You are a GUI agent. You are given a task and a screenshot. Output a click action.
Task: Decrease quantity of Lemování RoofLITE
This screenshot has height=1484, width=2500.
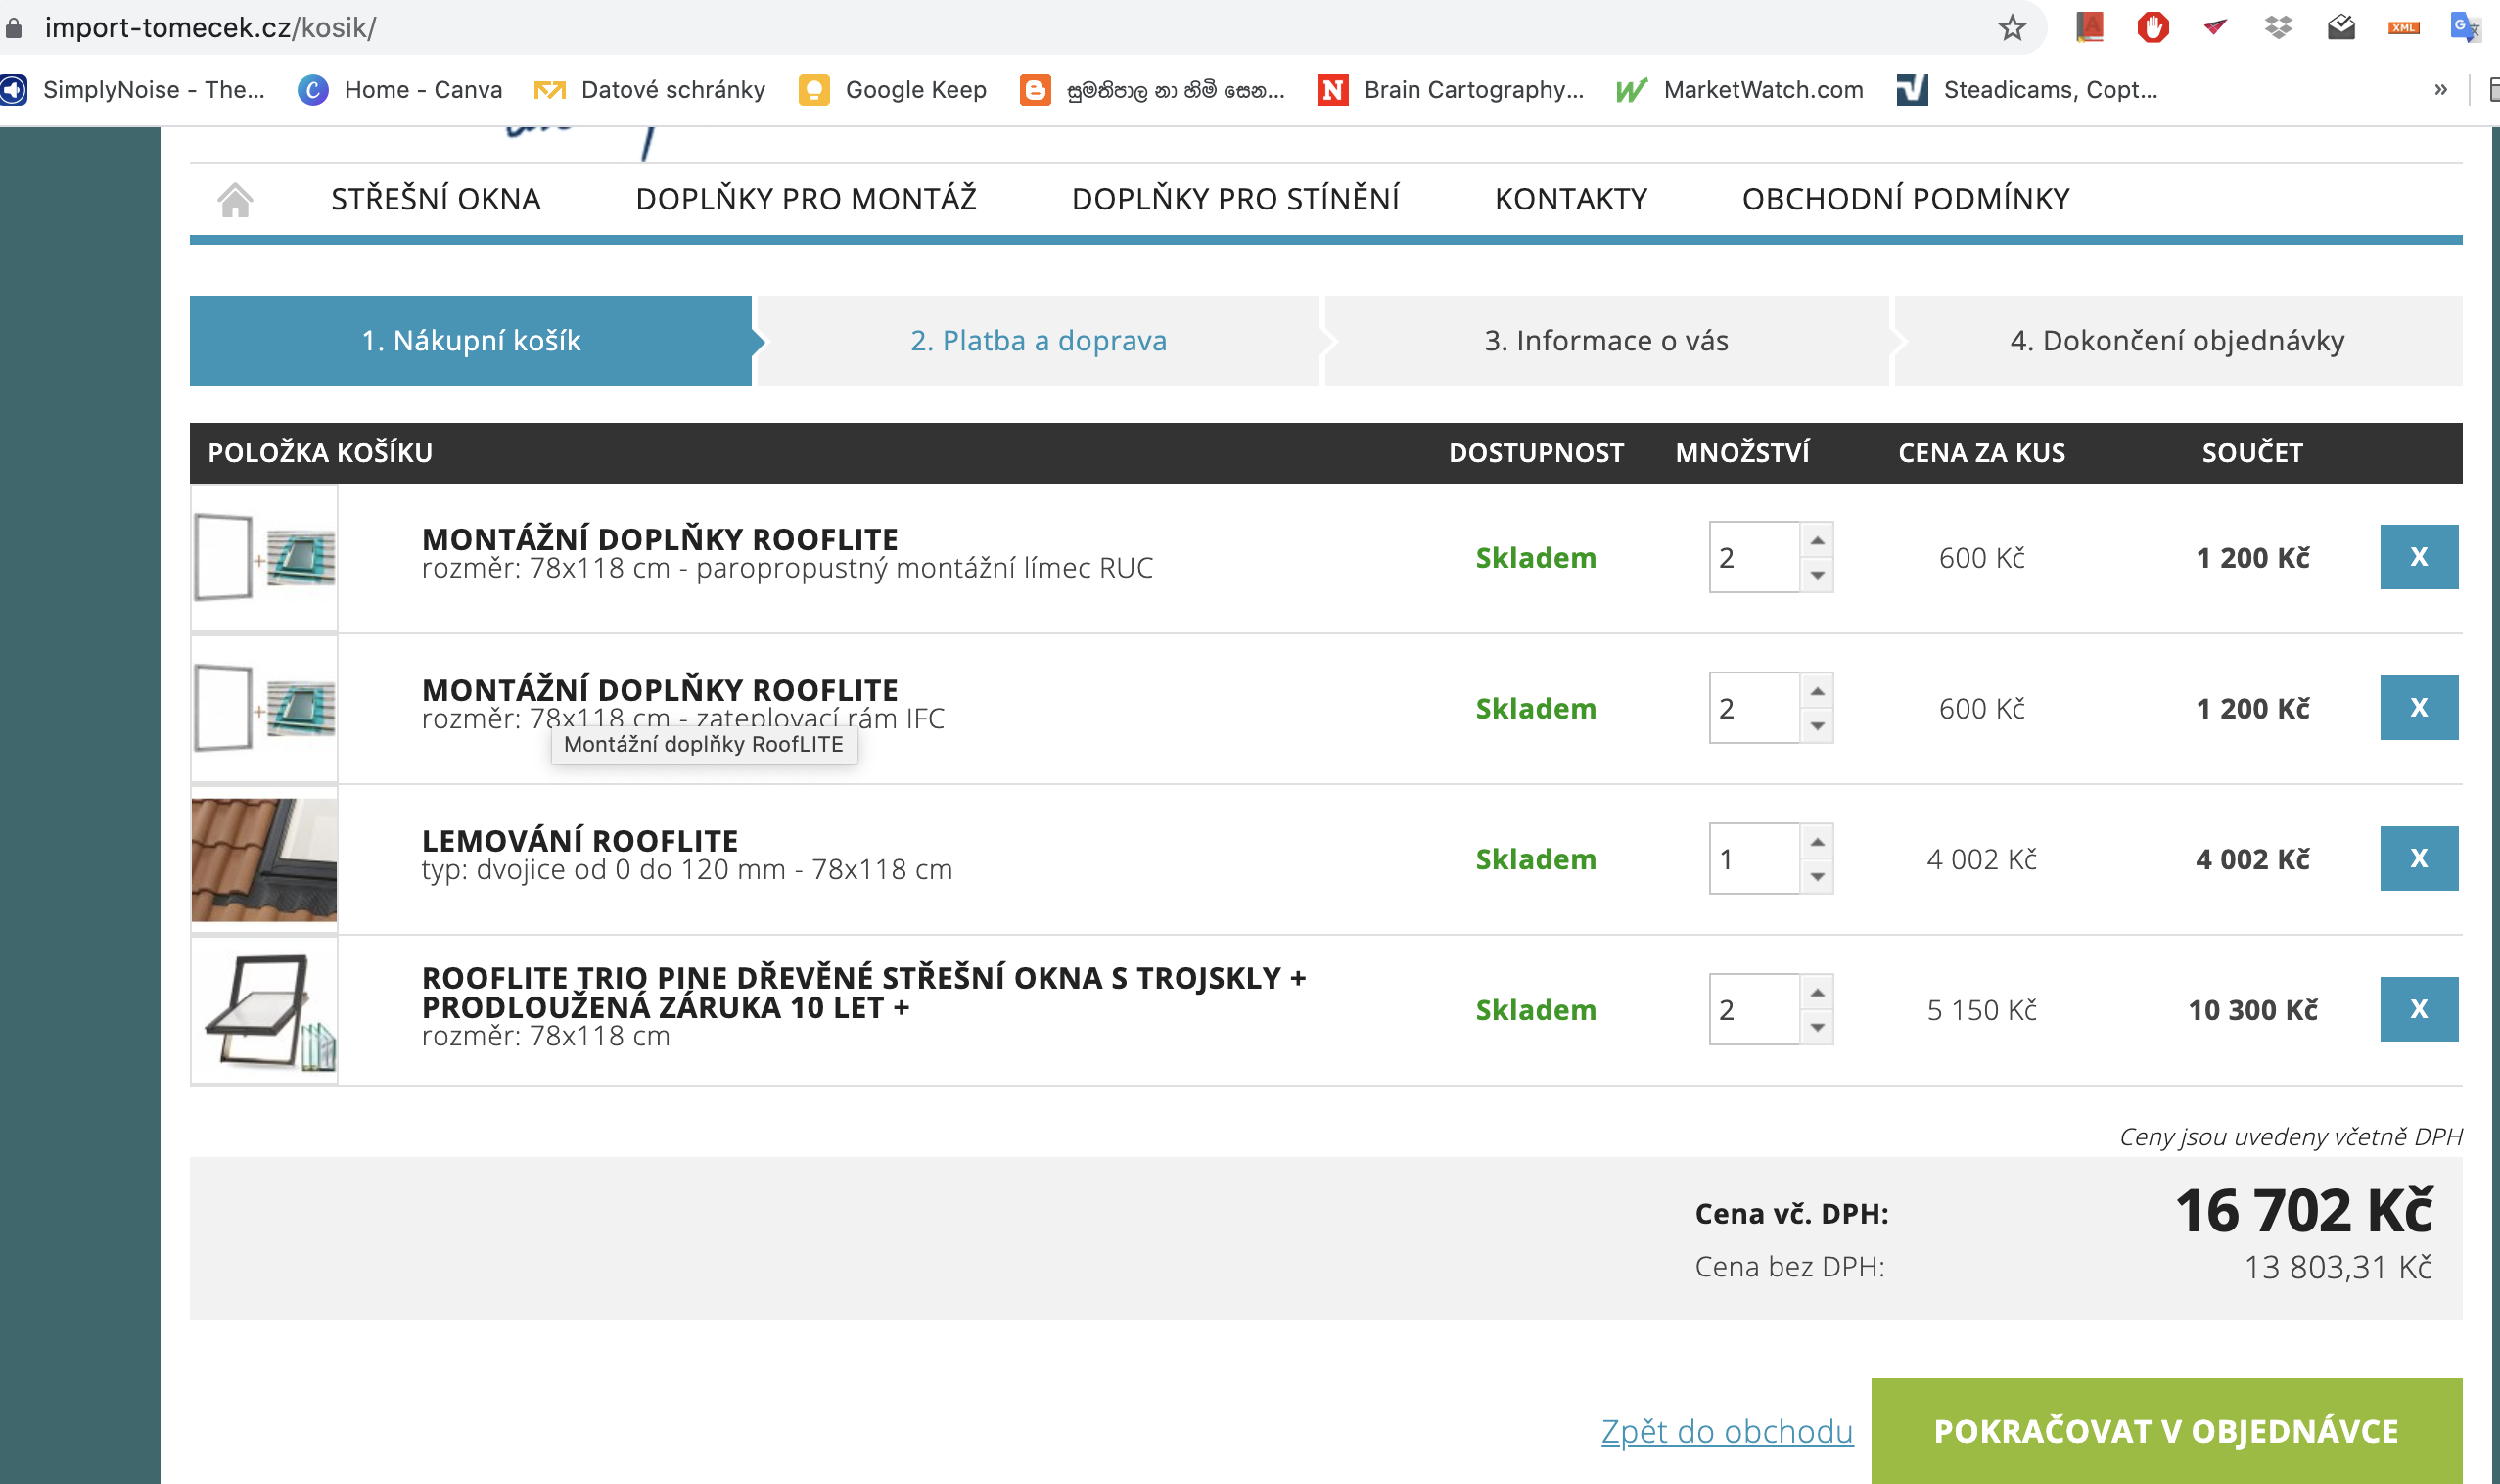click(x=1817, y=877)
